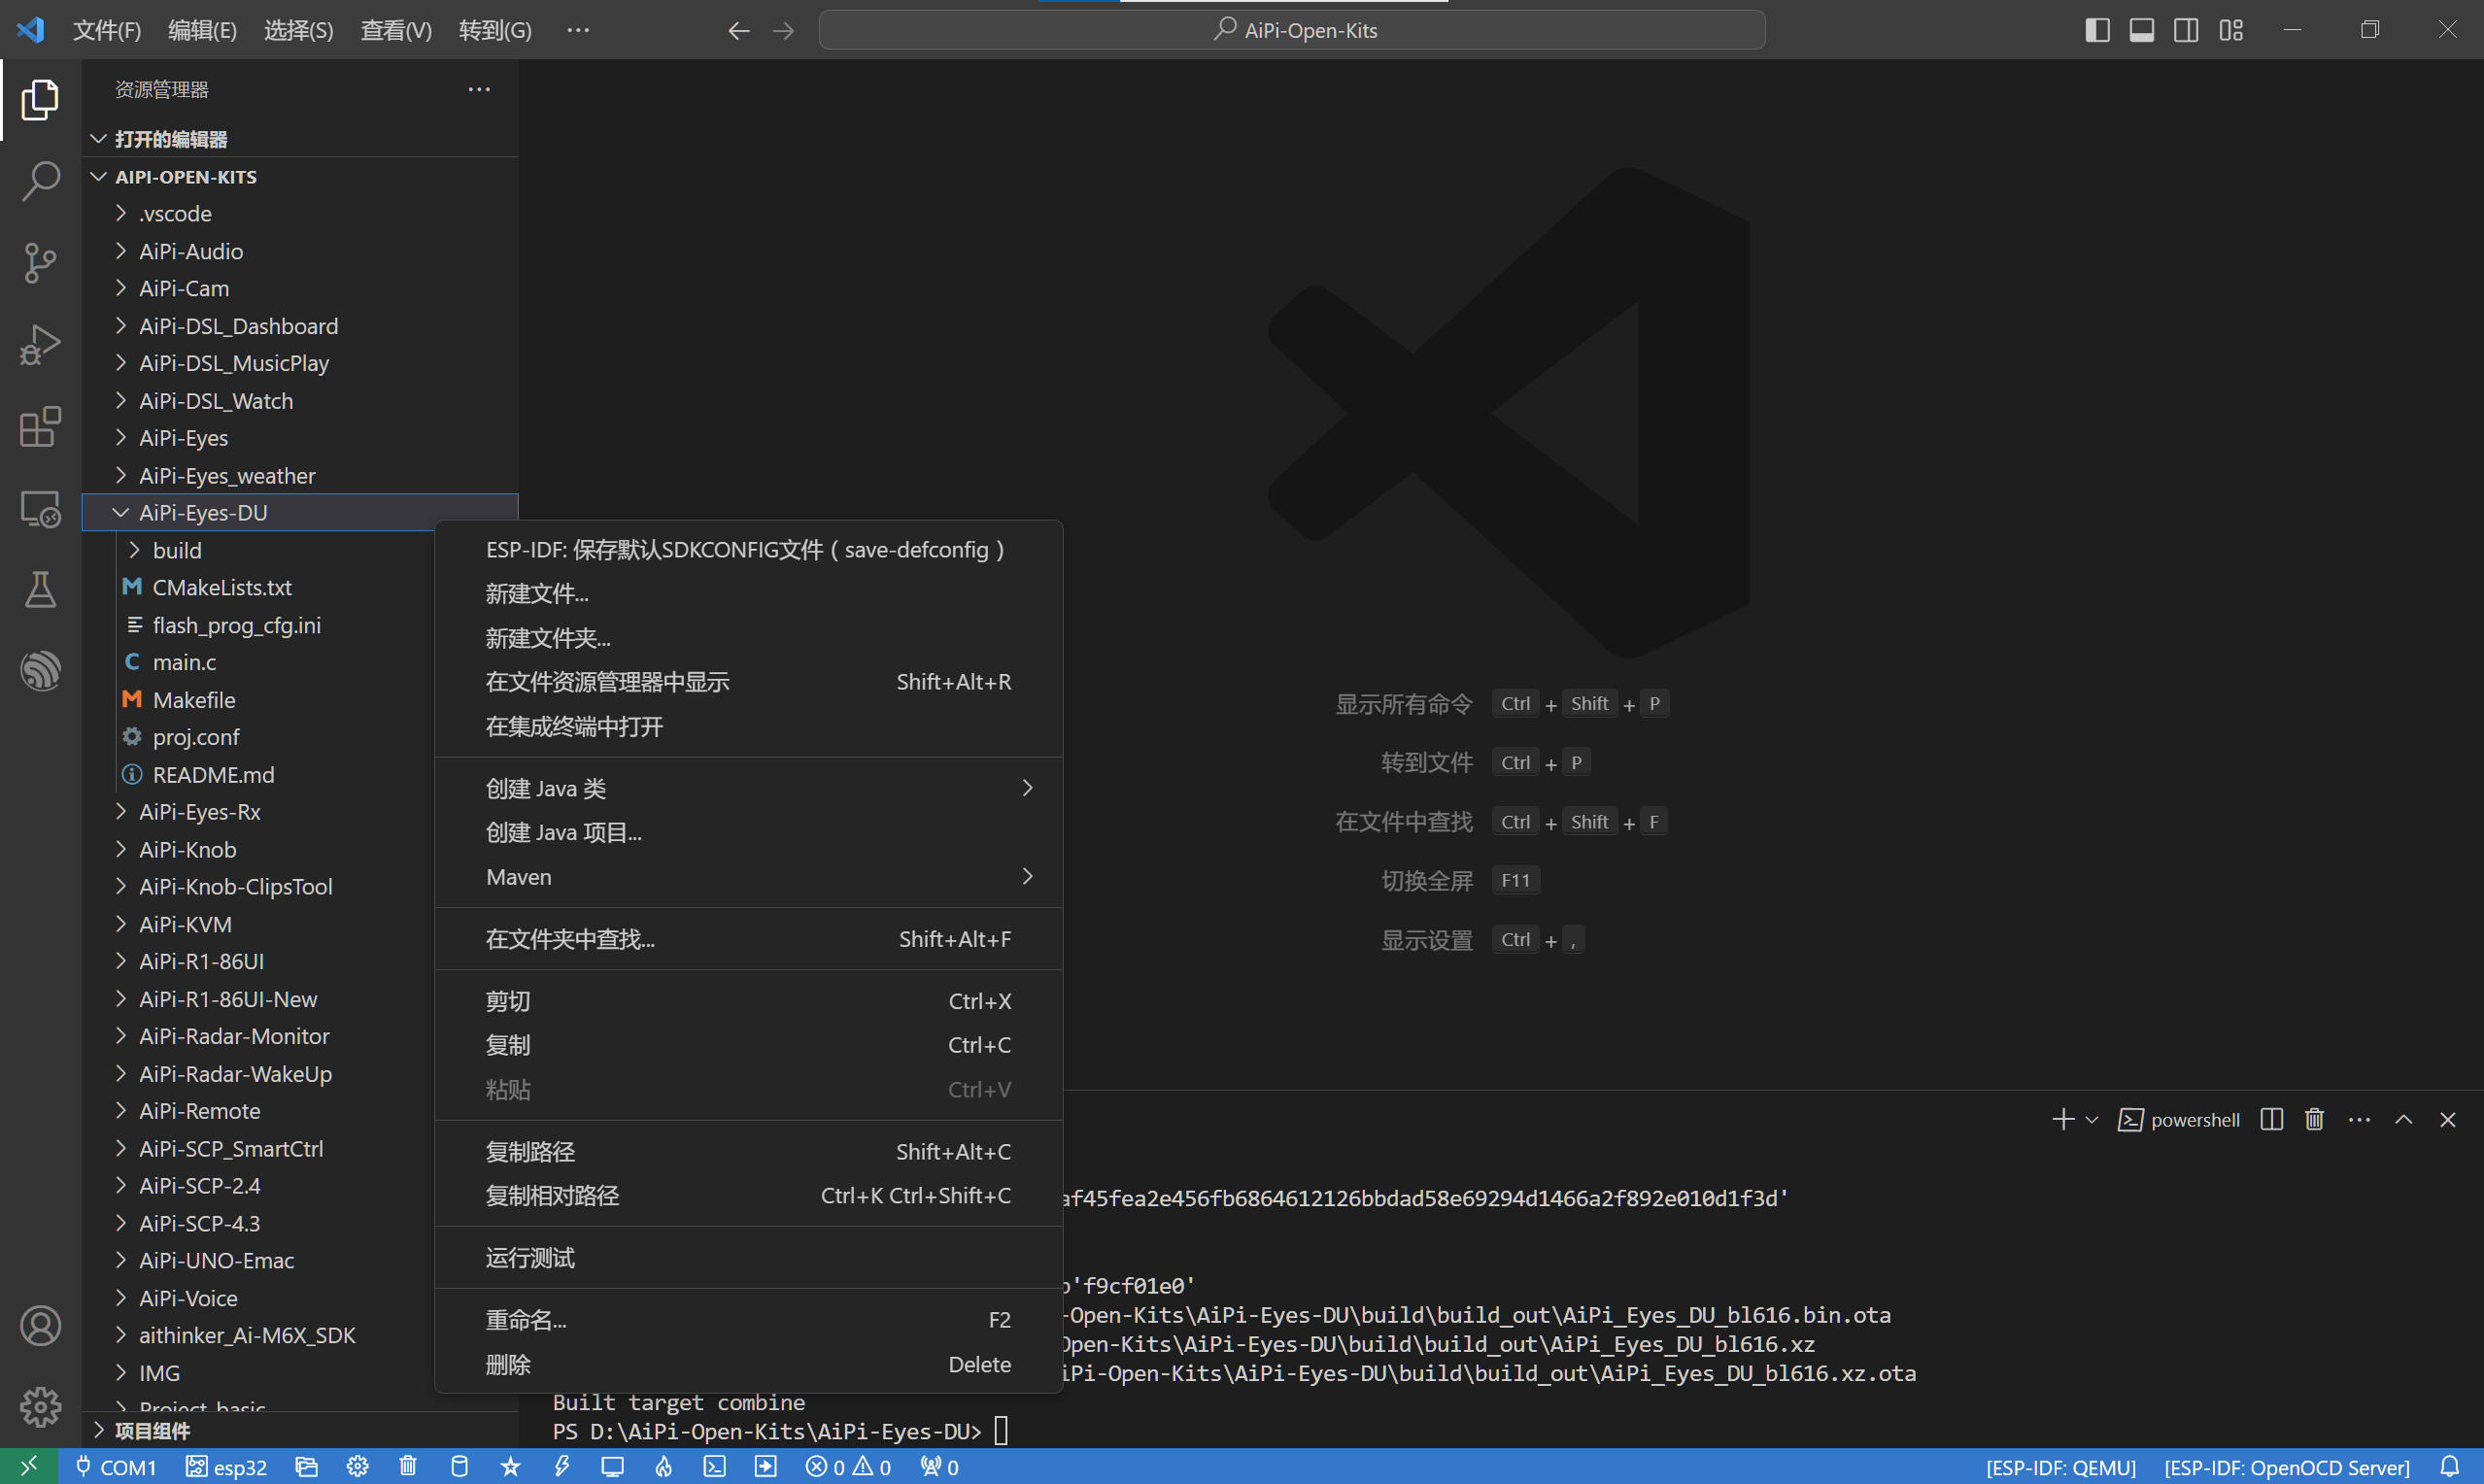The width and height of the screenshot is (2484, 1484).
Task: Open the Source Control view
Action: click(x=40, y=263)
